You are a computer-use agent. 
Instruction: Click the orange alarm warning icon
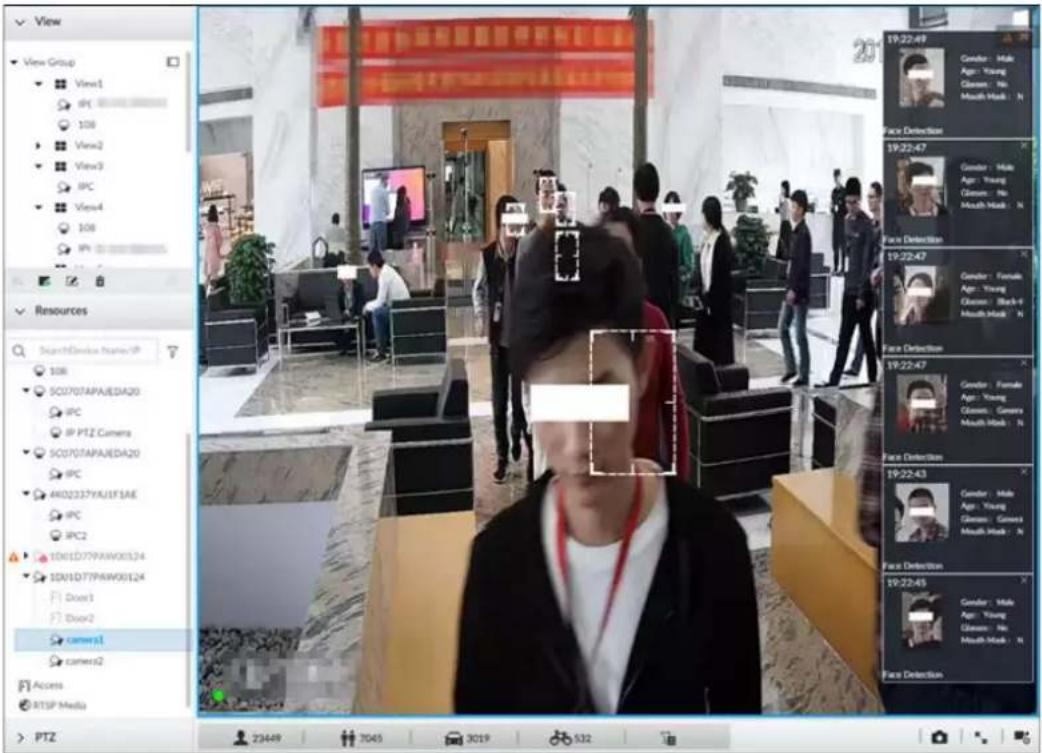click(13, 557)
